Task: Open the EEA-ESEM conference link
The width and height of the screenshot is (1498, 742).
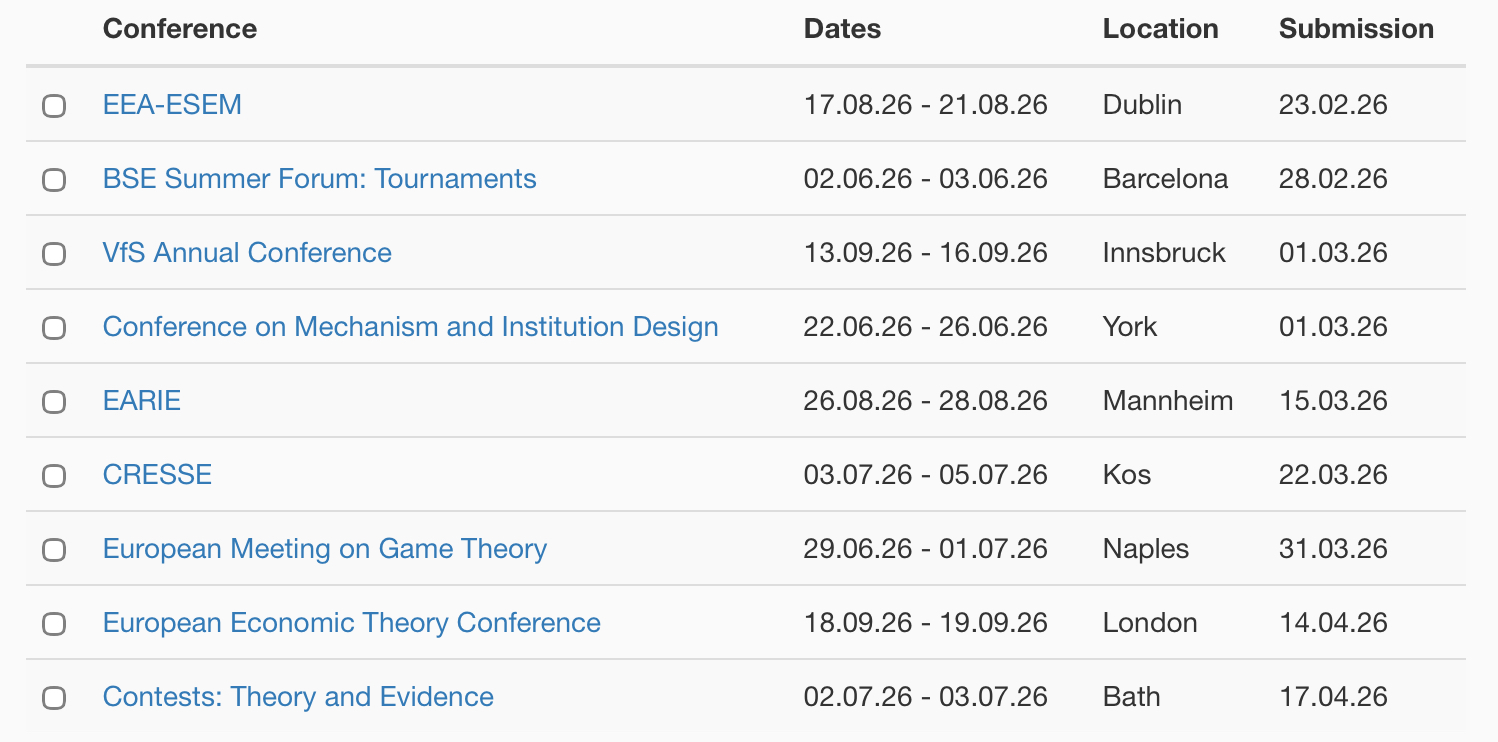Action: 172,105
